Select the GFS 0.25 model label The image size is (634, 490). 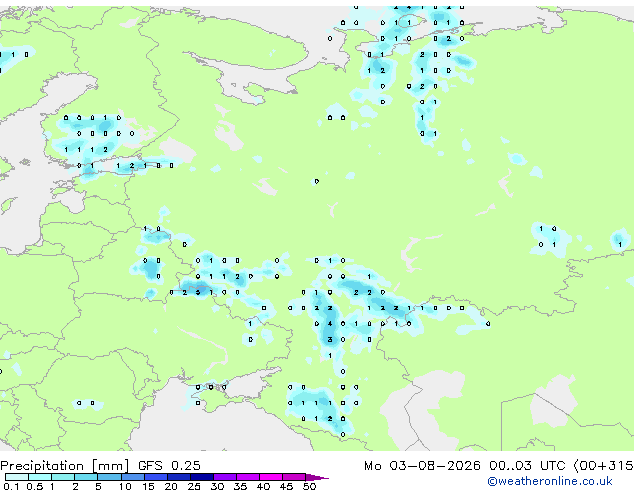[169, 466]
